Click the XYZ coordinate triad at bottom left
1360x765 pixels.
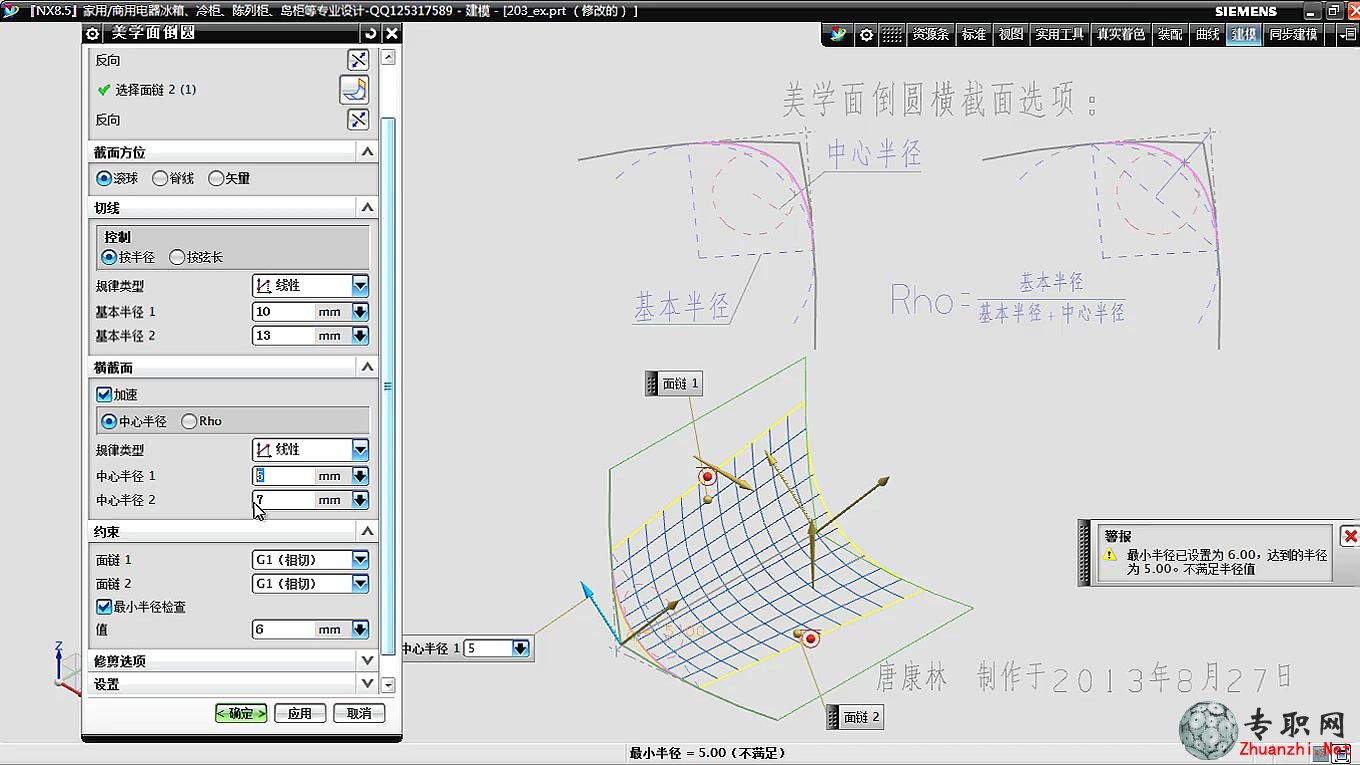coord(66,668)
